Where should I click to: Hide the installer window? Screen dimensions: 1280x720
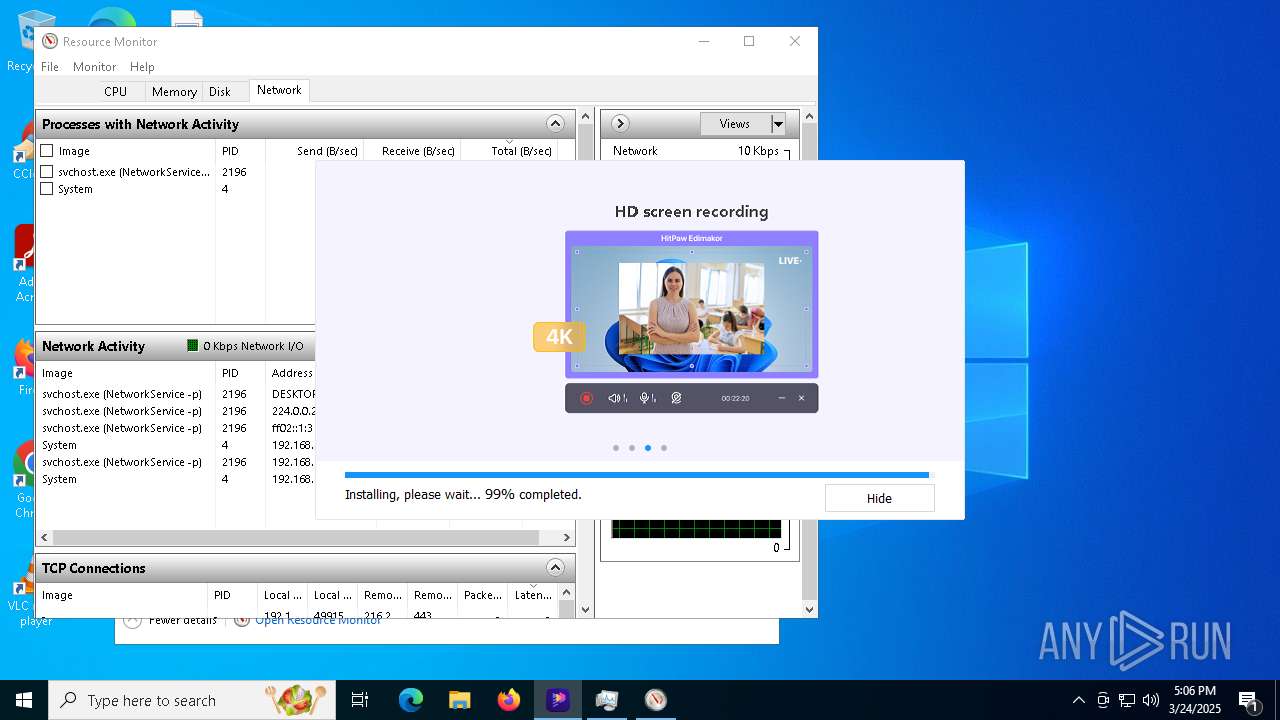[x=879, y=498]
